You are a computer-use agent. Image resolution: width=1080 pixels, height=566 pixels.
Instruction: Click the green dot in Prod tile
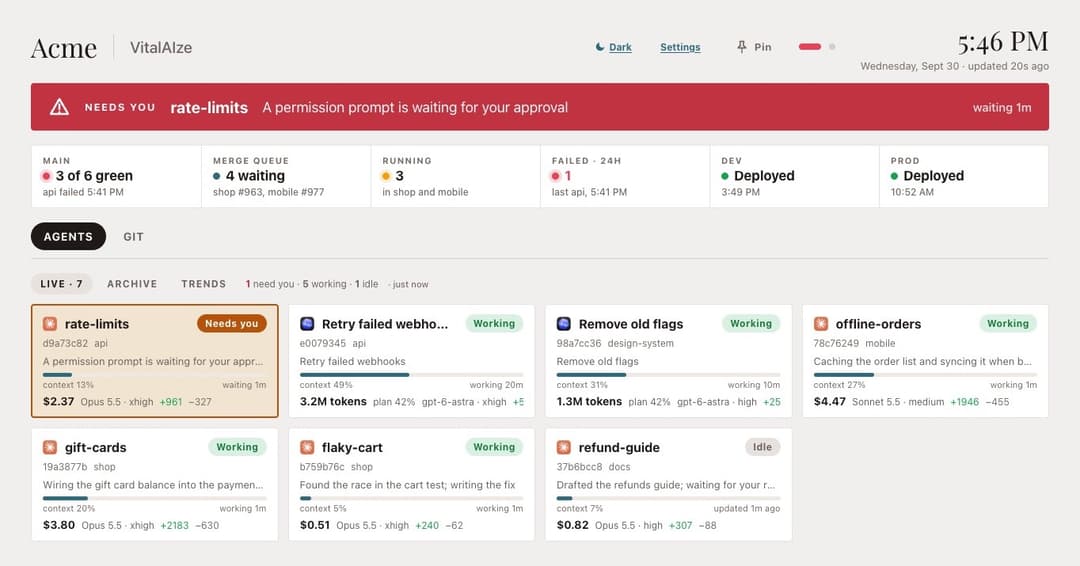click(894, 176)
